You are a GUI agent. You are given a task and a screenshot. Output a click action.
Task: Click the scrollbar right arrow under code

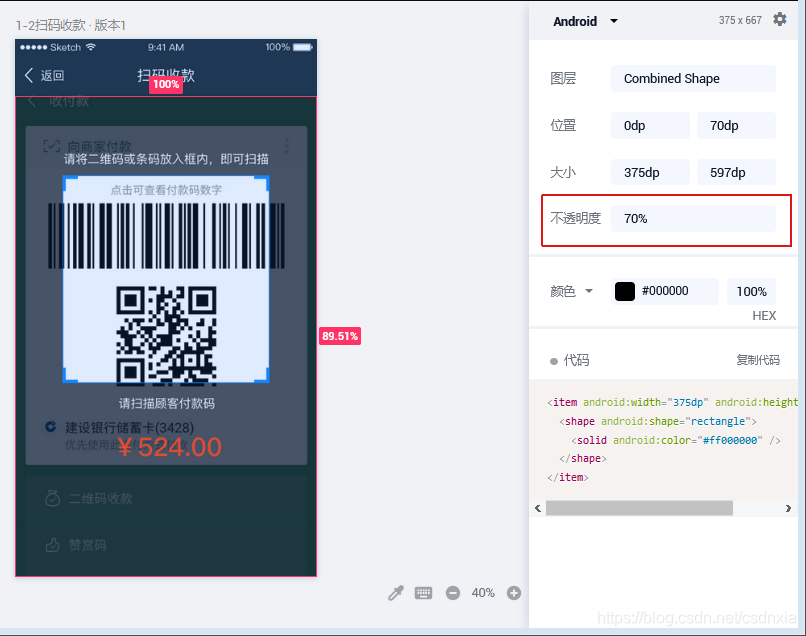pyautogui.click(x=788, y=508)
